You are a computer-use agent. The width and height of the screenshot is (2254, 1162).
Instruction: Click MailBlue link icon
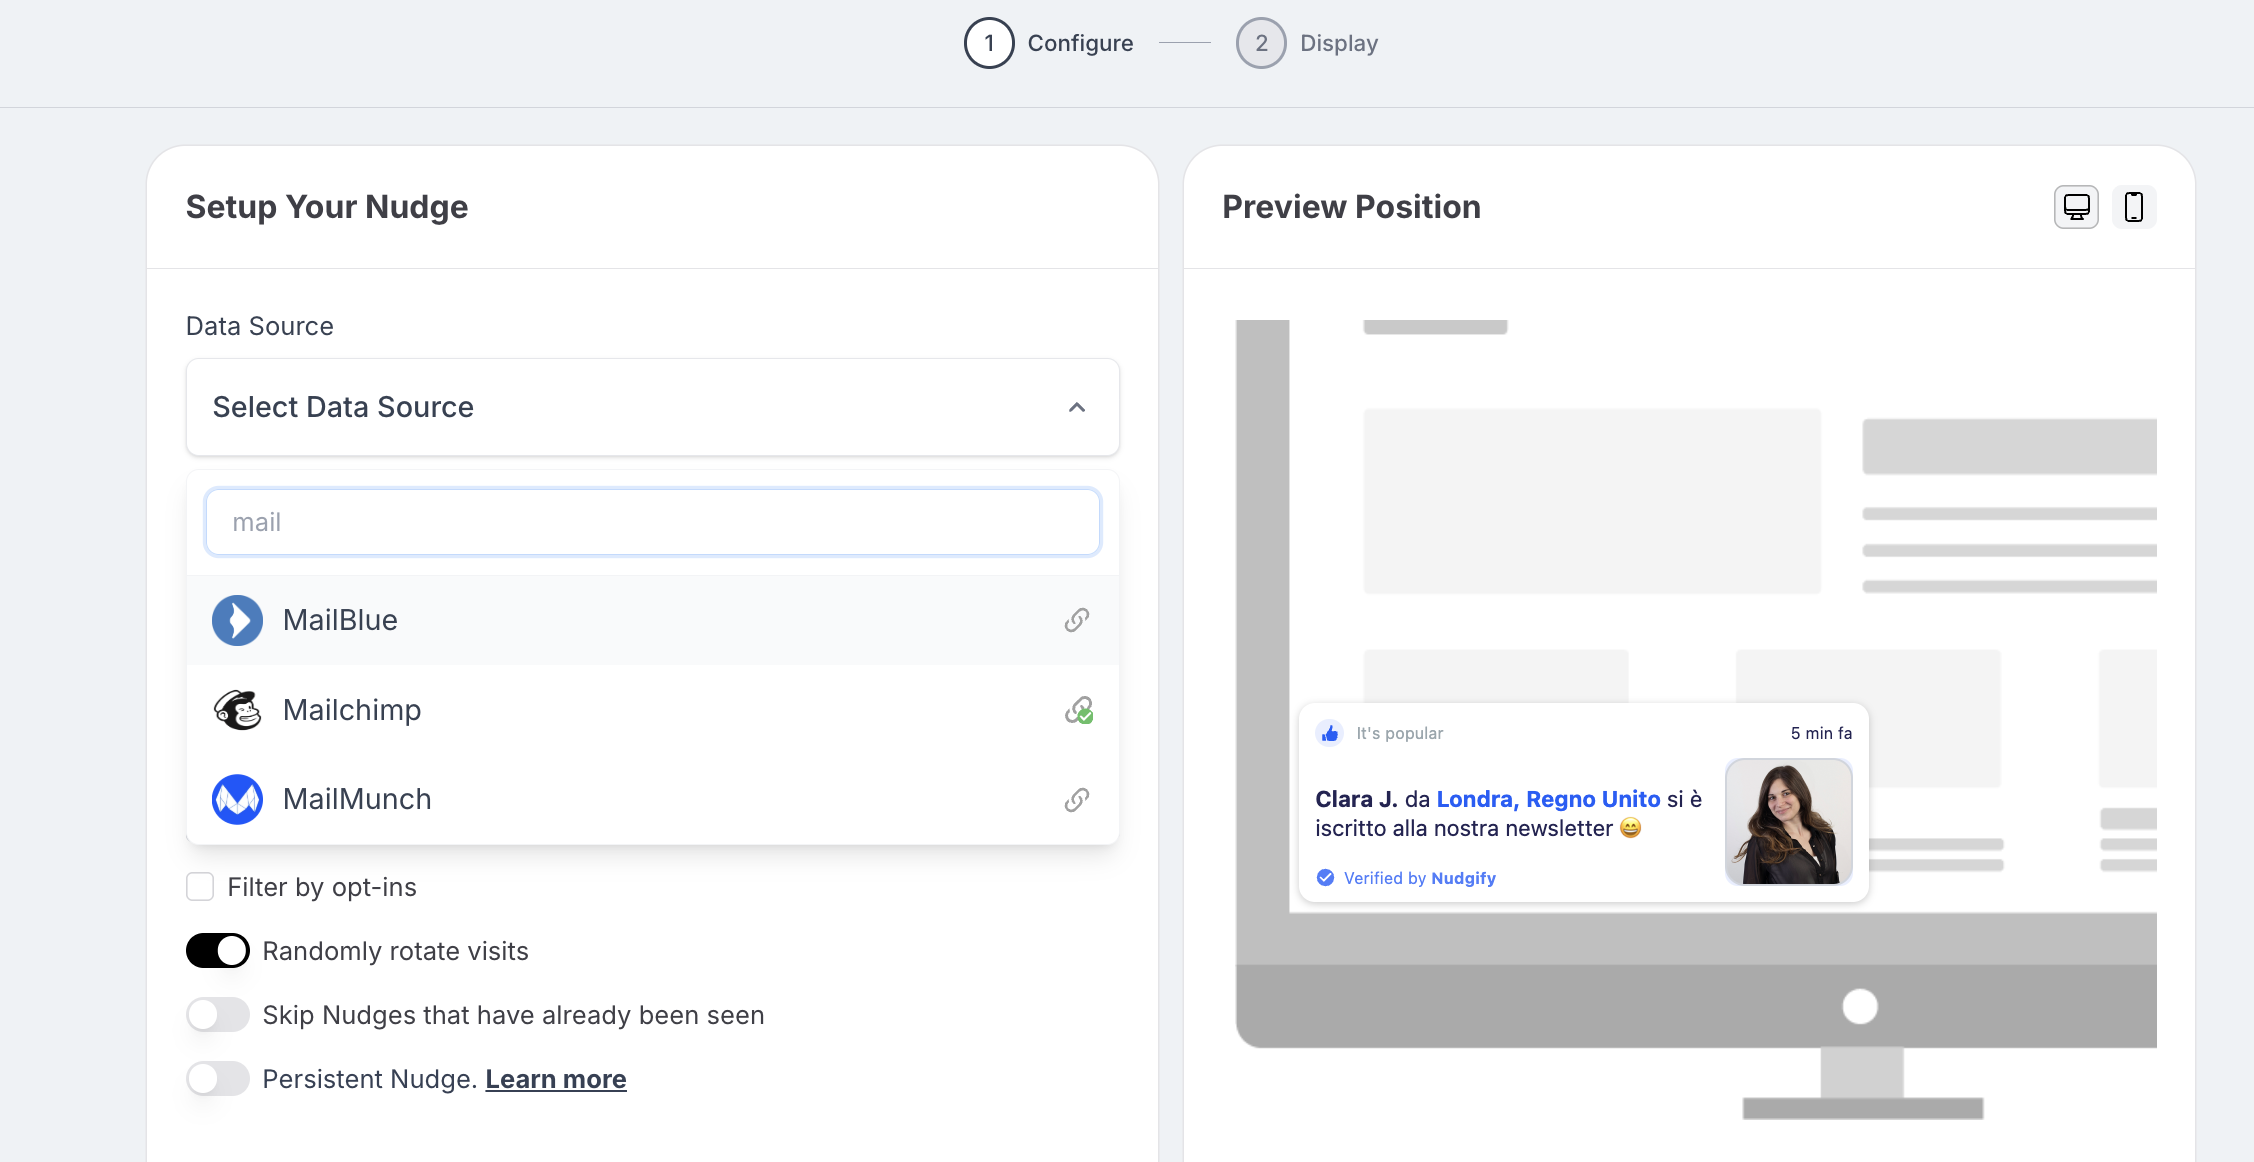[x=1076, y=620]
